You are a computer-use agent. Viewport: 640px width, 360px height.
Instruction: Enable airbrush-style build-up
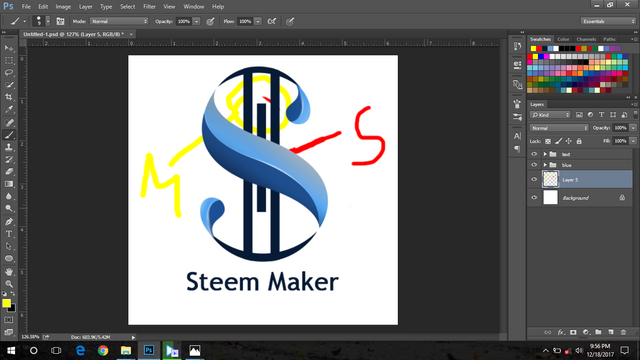point(271,21)
